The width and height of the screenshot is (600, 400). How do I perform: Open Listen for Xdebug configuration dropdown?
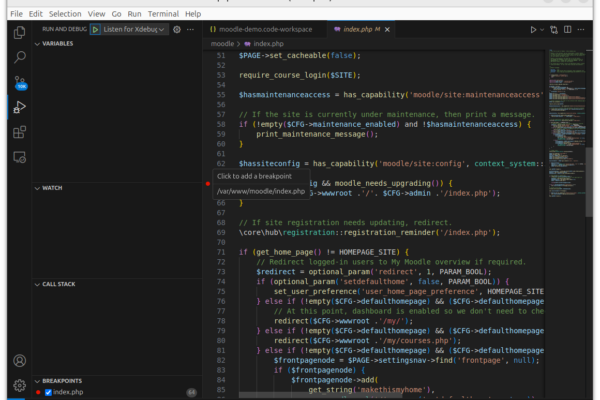[134, 29]
